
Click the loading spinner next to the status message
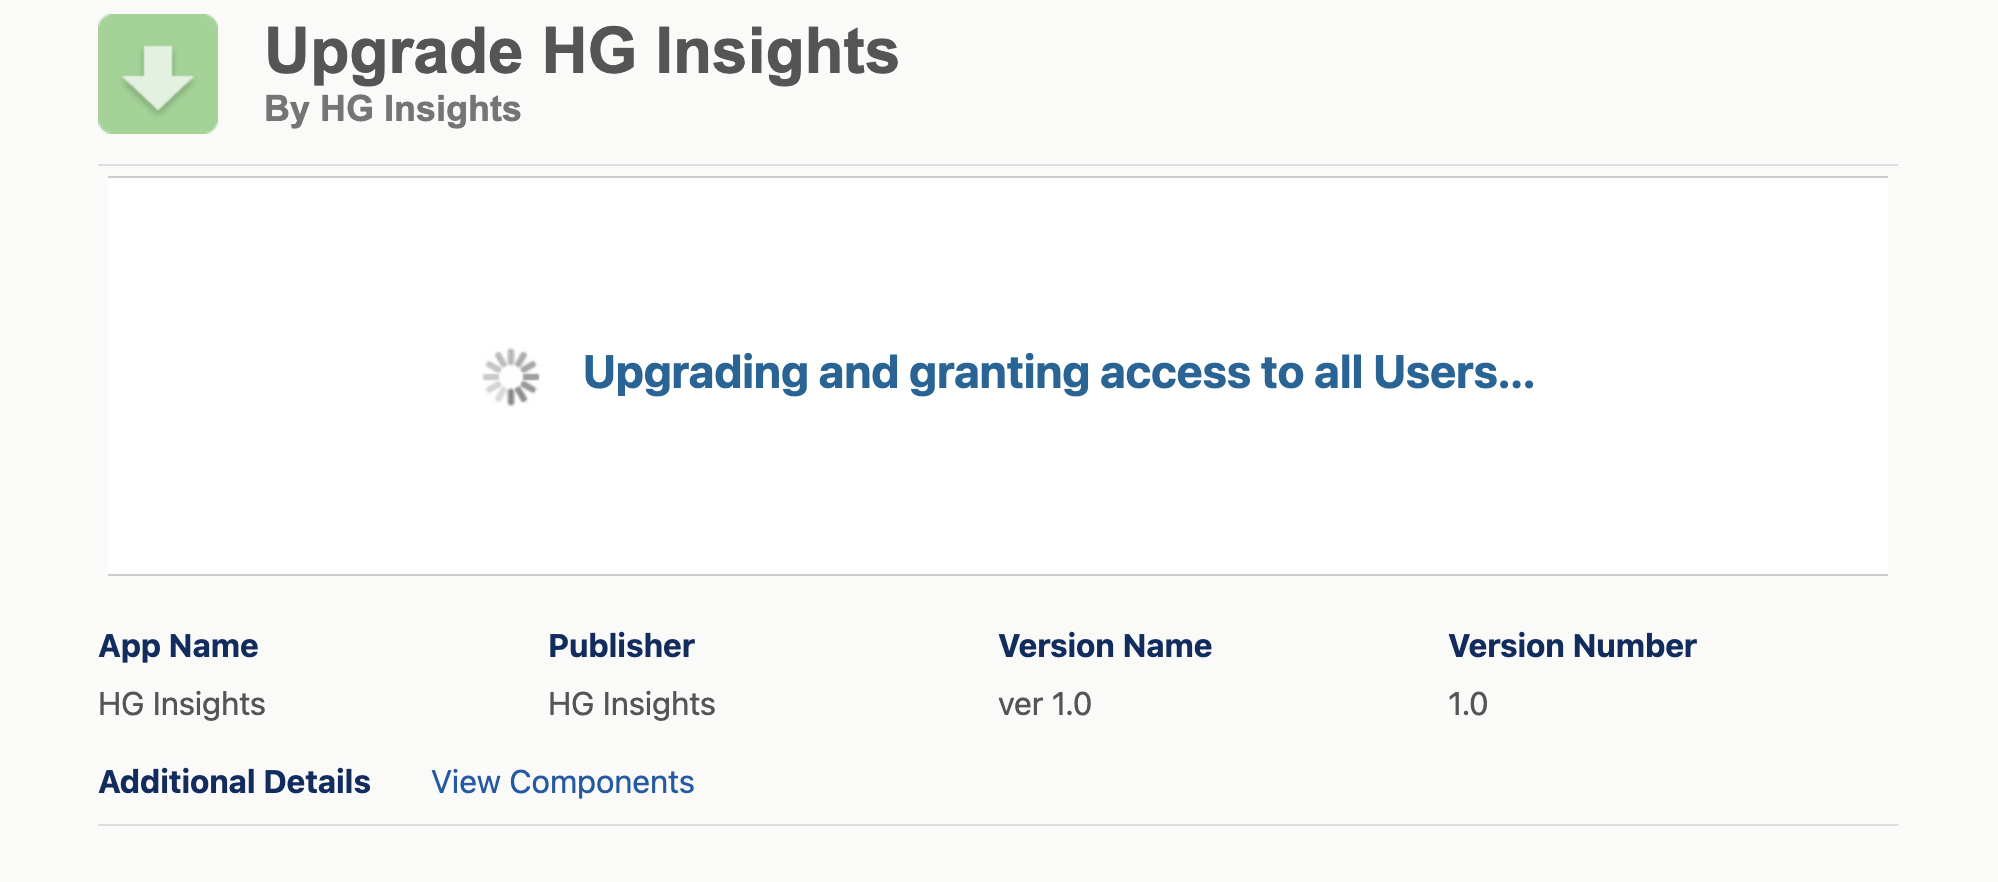(511, 375)
